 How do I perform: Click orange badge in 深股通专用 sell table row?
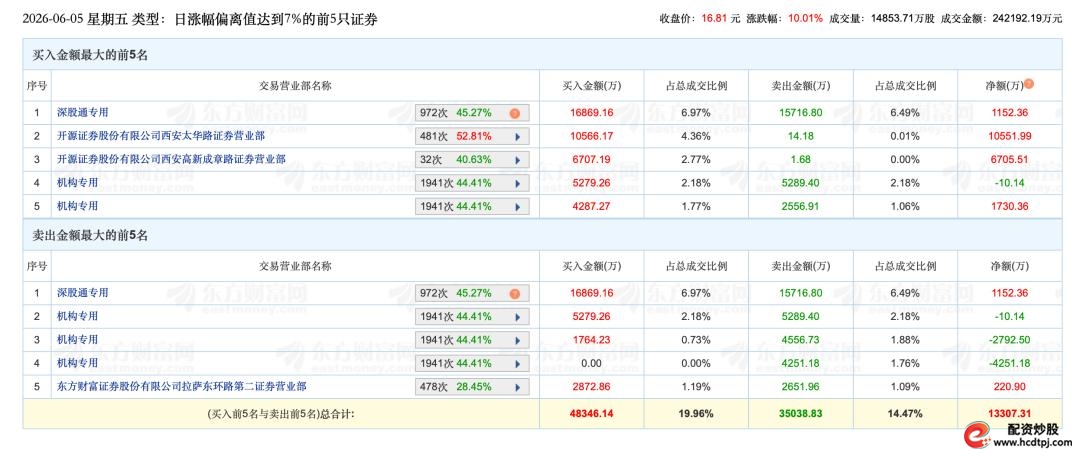coord(515,294)
